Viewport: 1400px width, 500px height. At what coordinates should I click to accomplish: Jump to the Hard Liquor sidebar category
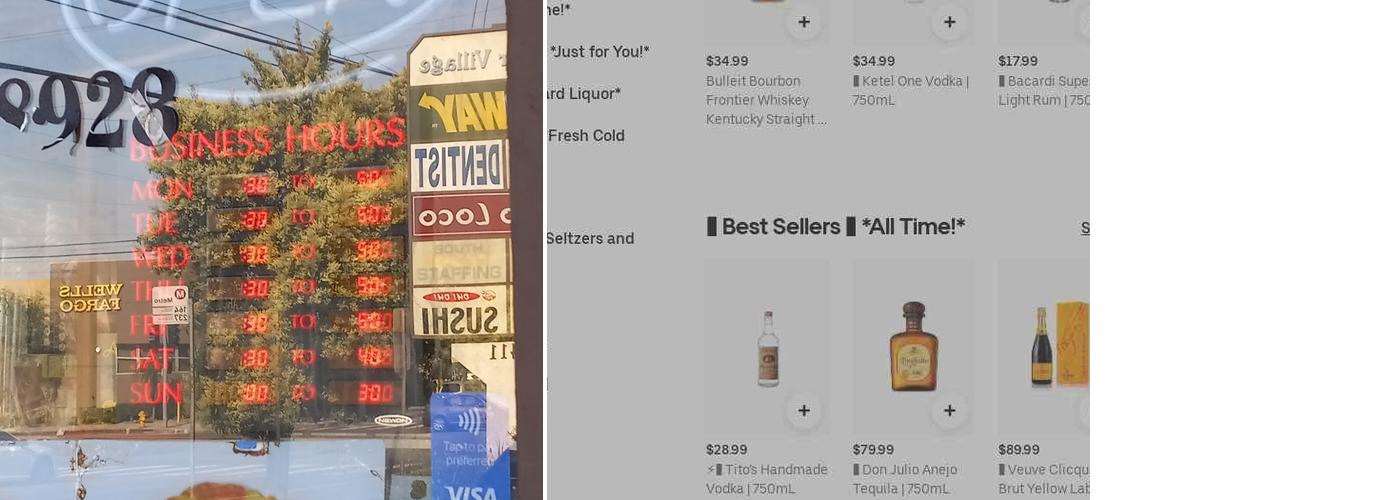584,93
